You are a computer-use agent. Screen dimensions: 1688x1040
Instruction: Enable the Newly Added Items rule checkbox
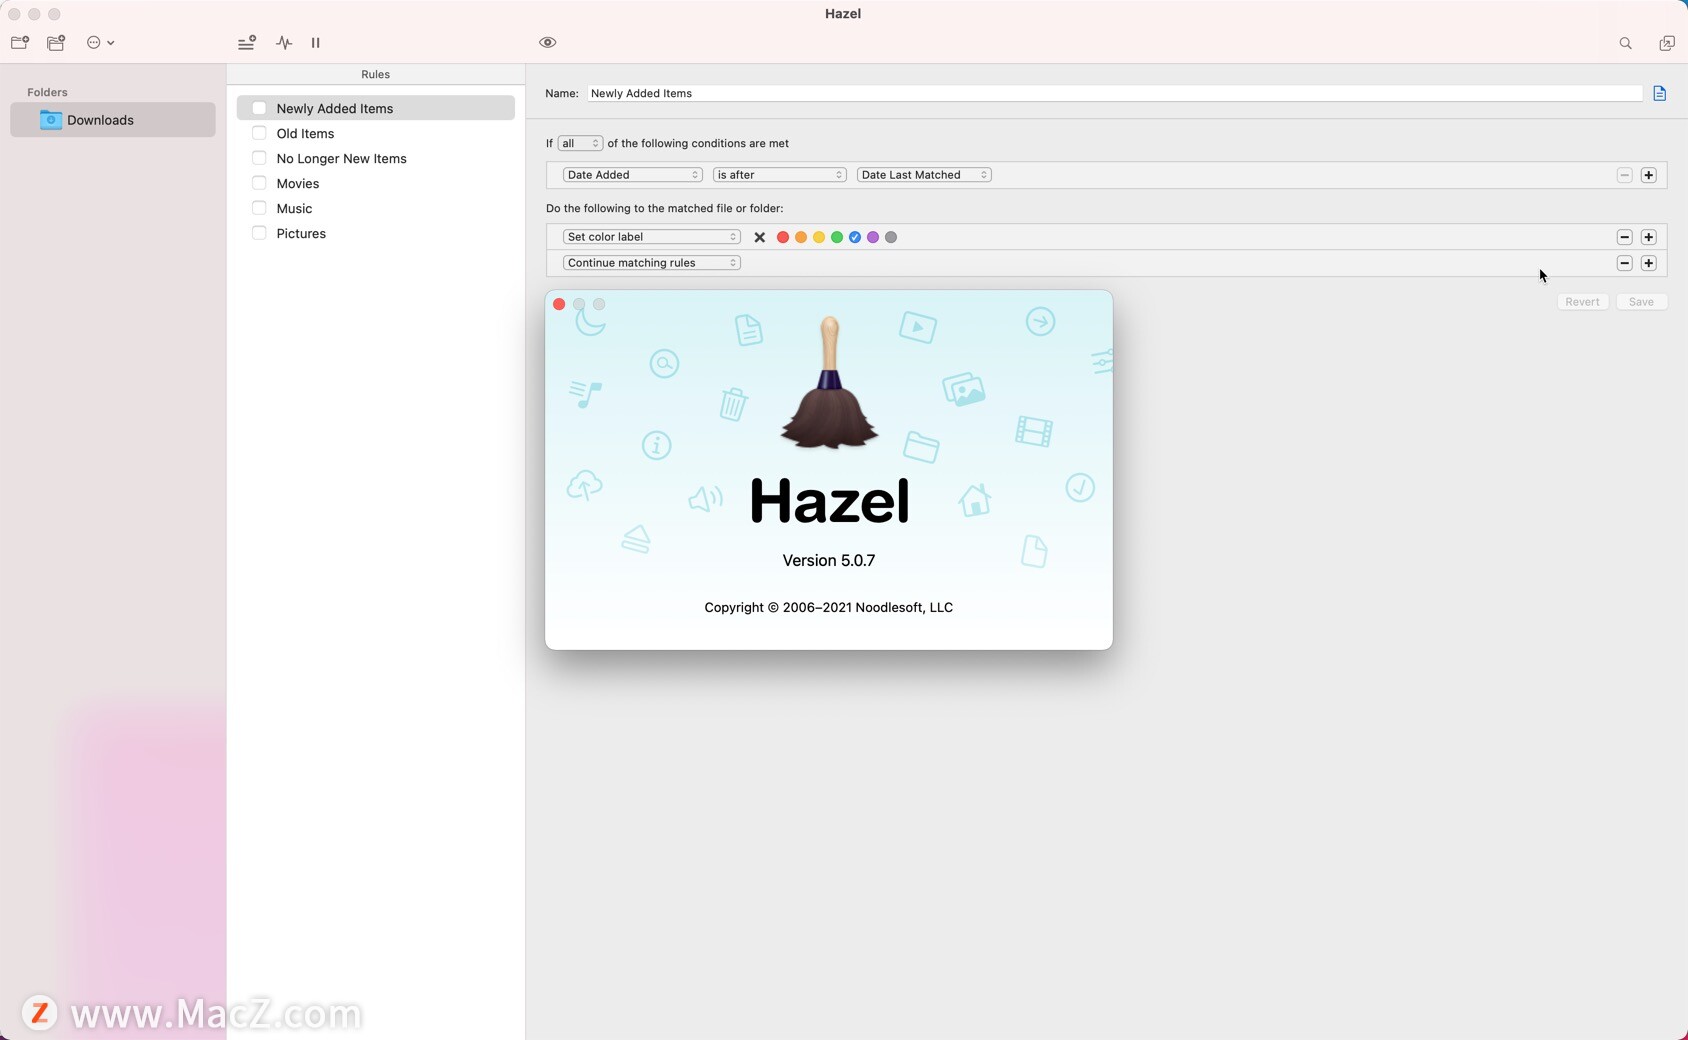(x=259, y=108)
